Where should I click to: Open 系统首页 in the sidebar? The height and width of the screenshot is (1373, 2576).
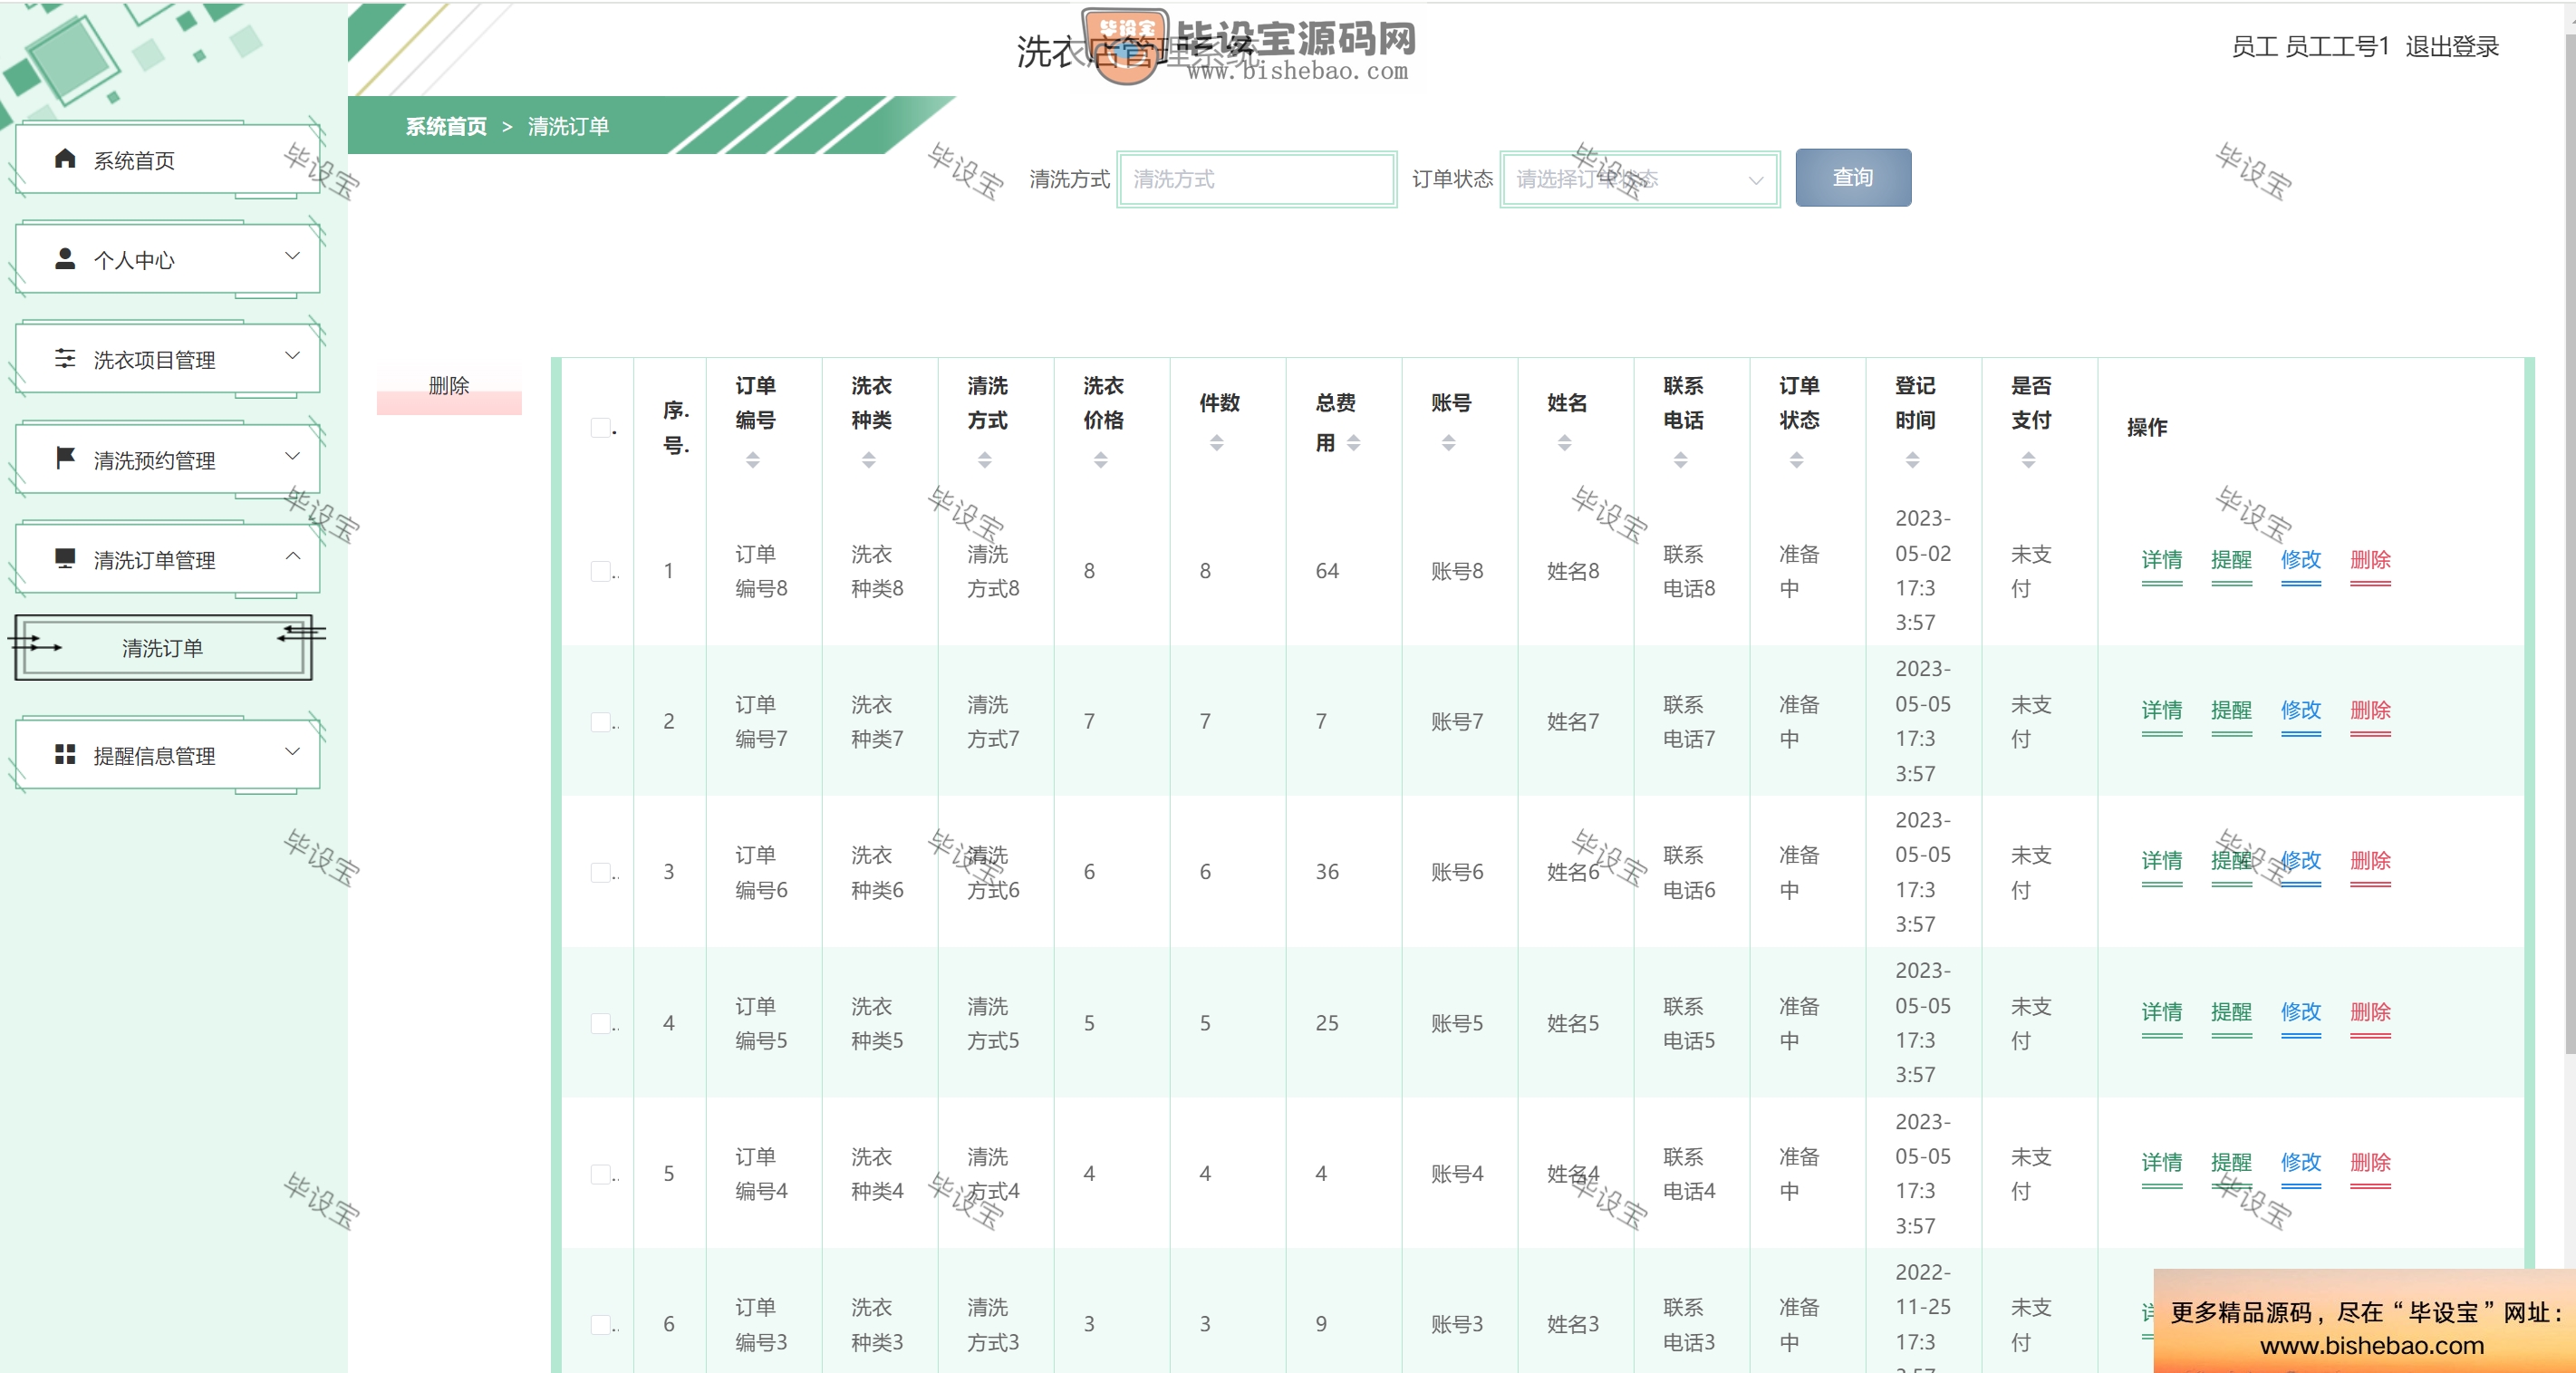click(x=167, y=160)
